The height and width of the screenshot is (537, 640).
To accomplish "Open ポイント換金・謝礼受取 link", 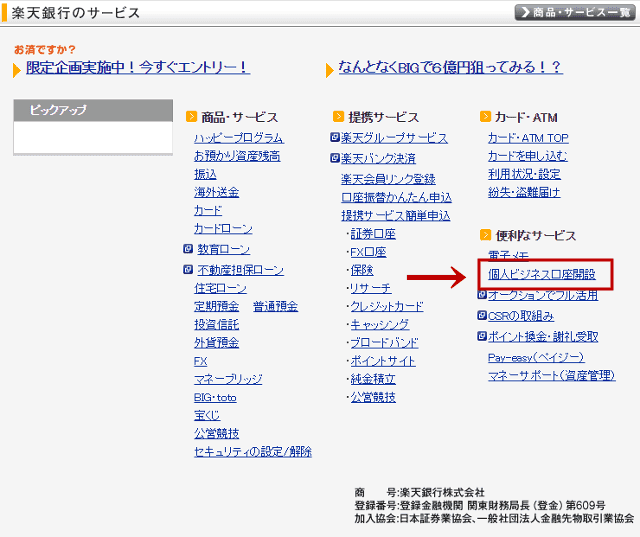I will (543, 337).
